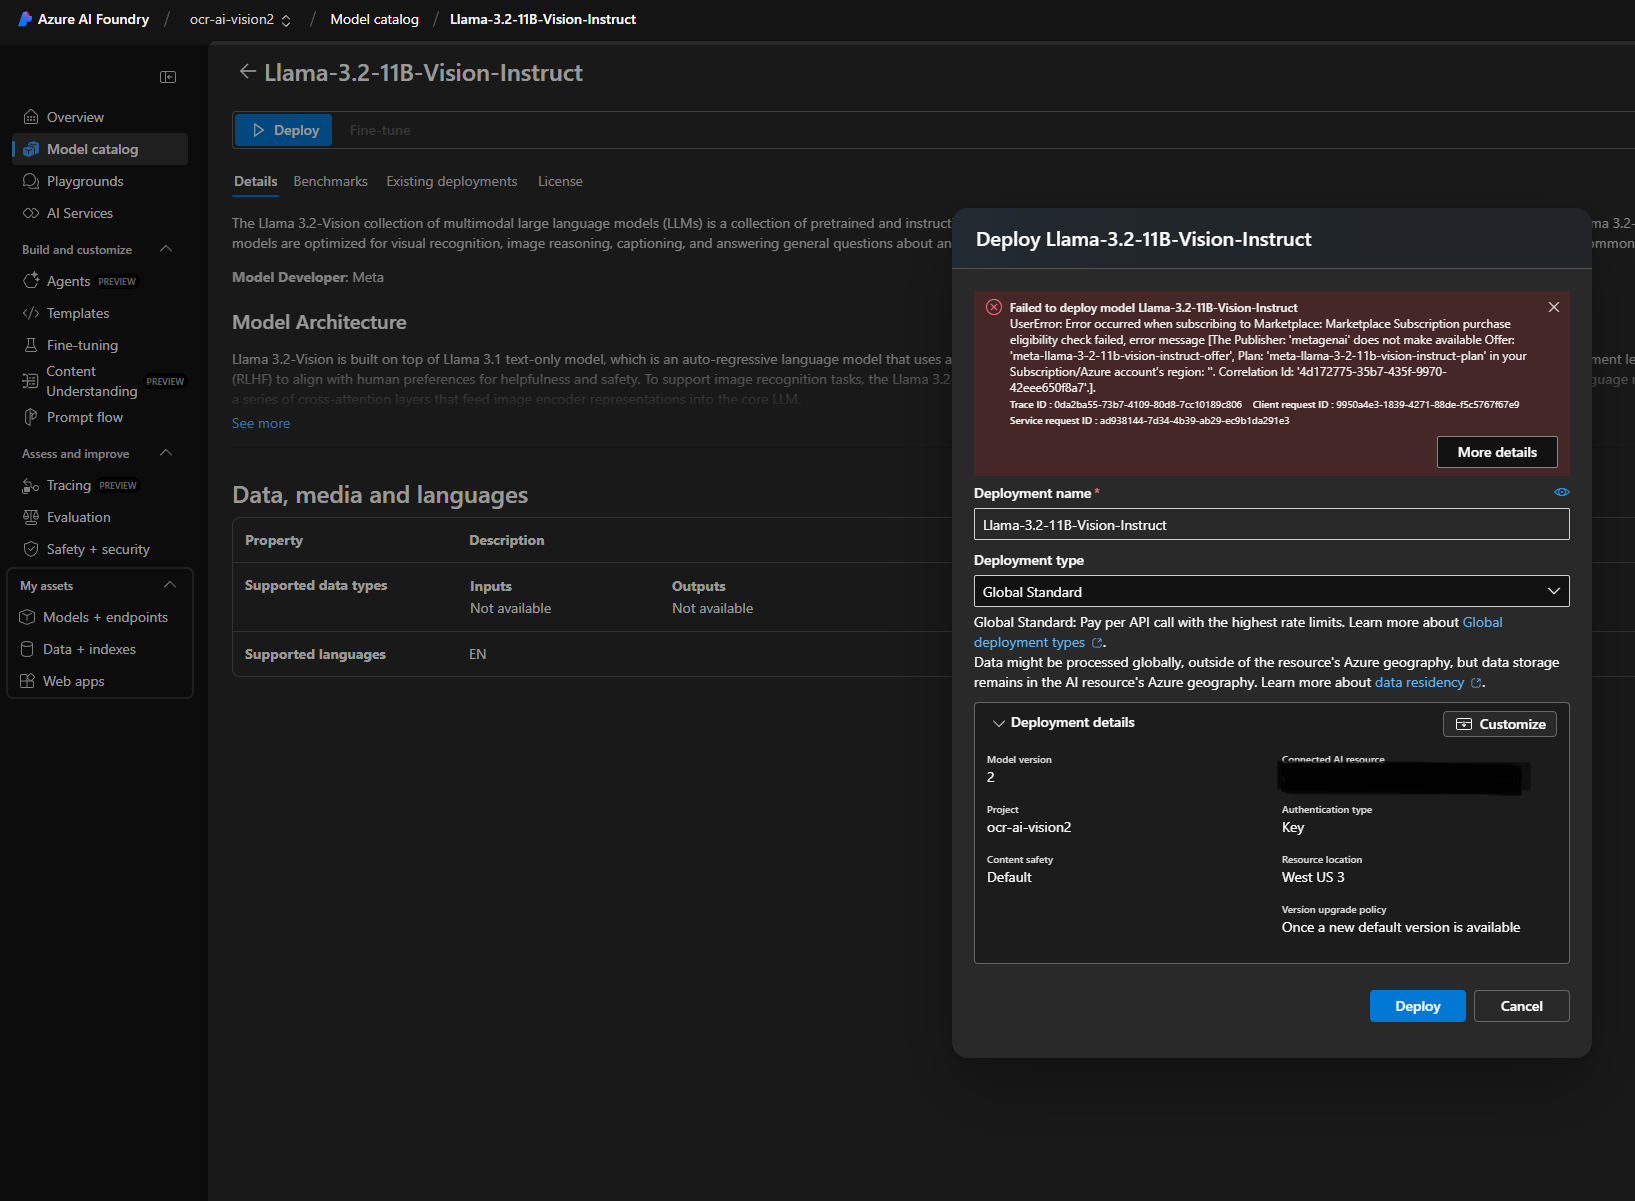Click the Safety + security shield icon
The width and height of the screenshot is (1635, 1201).
(x=31, y=549)
